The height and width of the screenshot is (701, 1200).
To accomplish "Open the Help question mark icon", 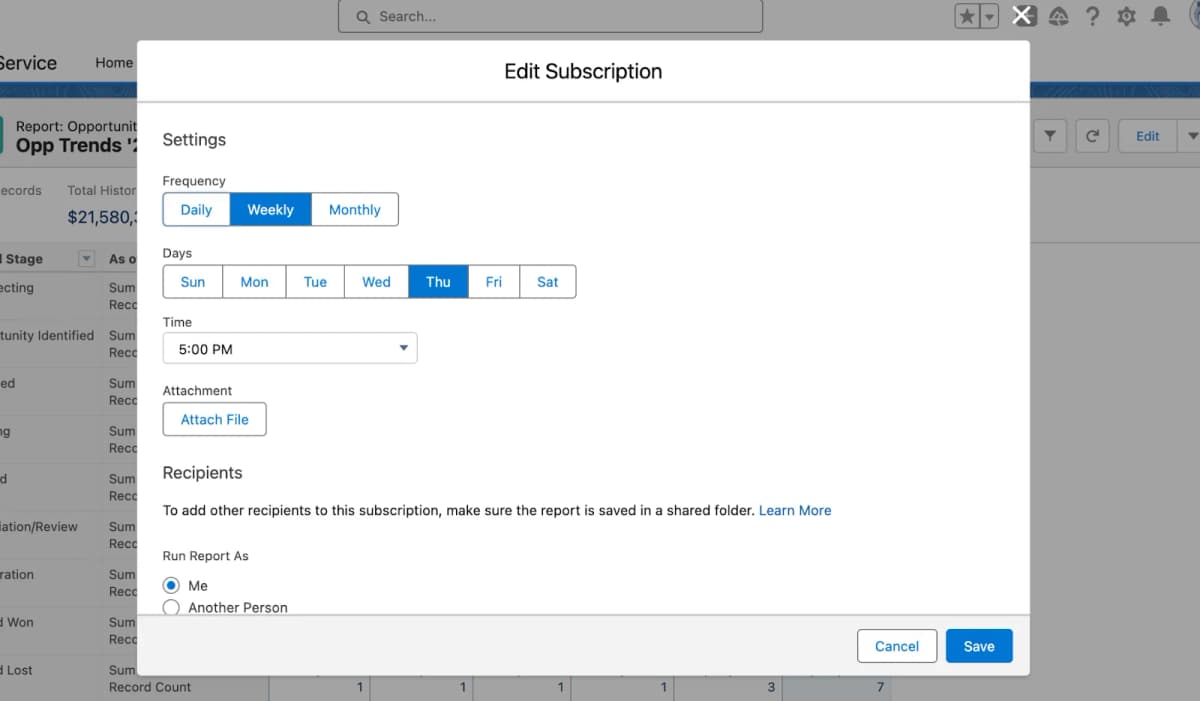I will click(1092, 17).
